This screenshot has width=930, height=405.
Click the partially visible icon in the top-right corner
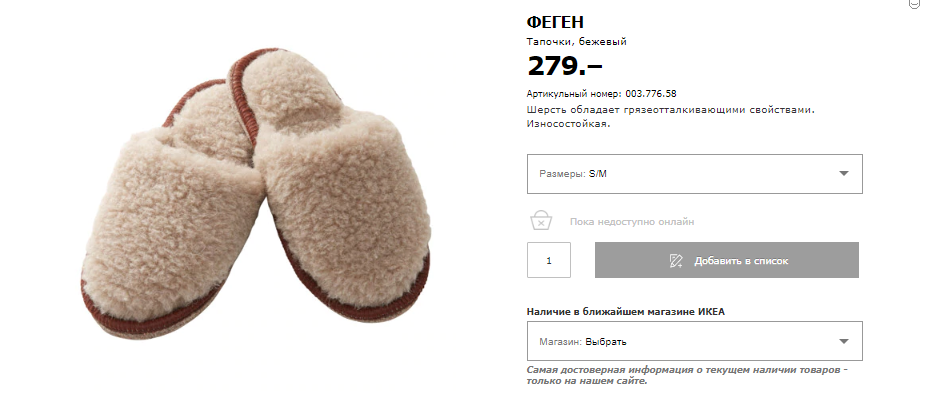[x=914, y=4]
